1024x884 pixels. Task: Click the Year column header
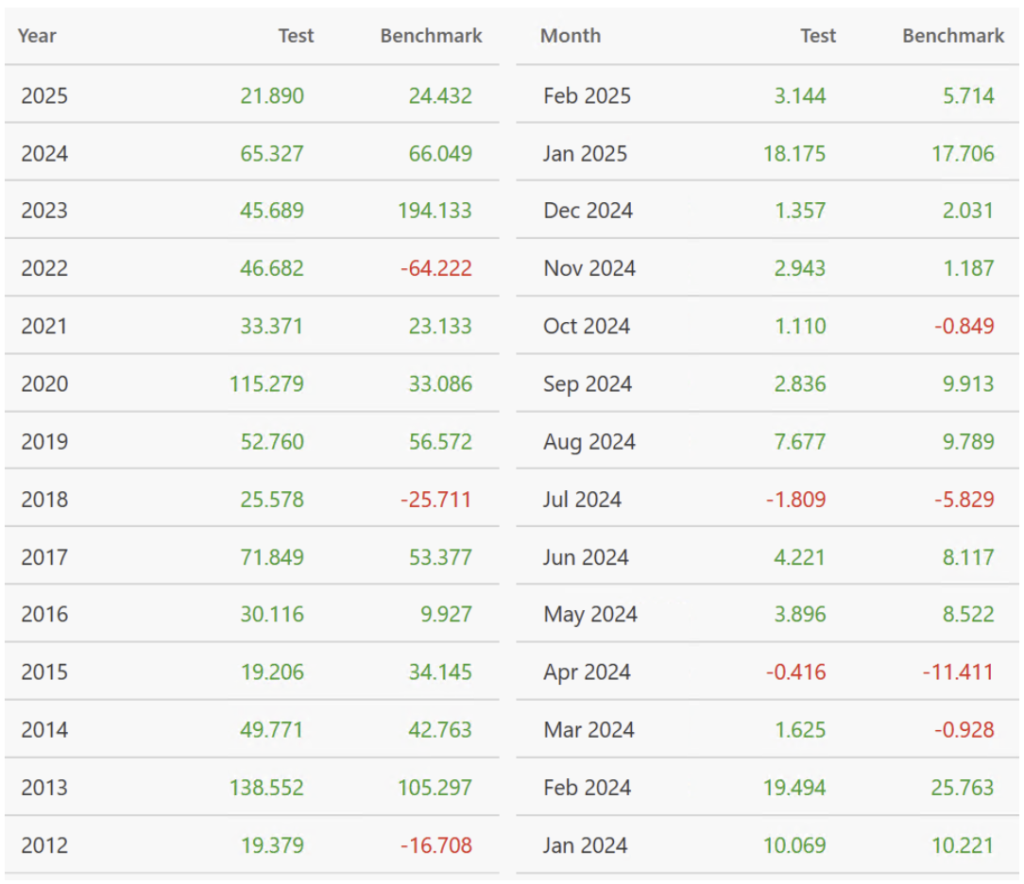point(38,36)
